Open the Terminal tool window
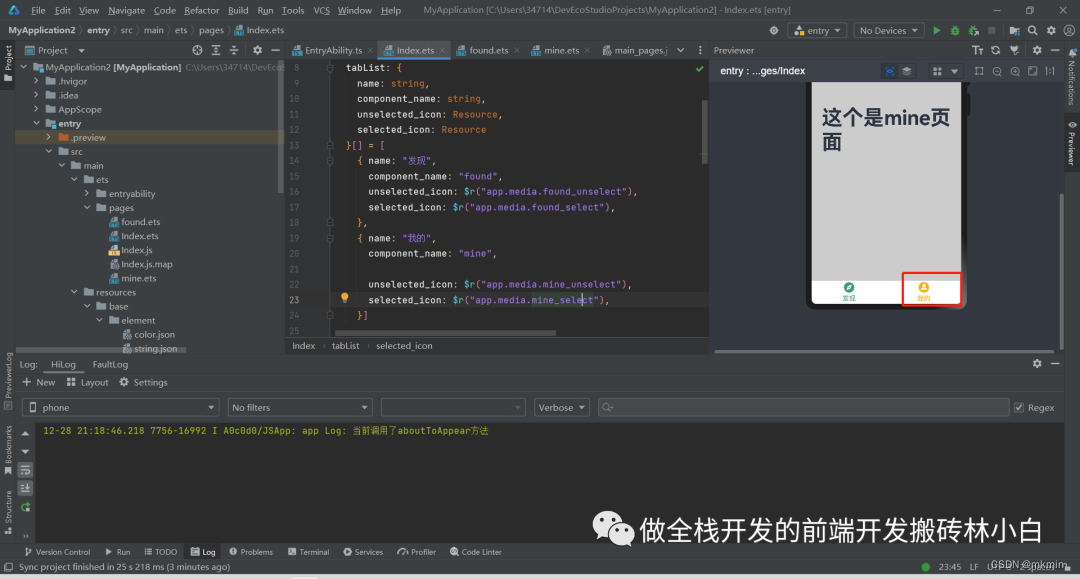Image resolution: width=1080 pixels, height=579 pixels. (308, 551)
